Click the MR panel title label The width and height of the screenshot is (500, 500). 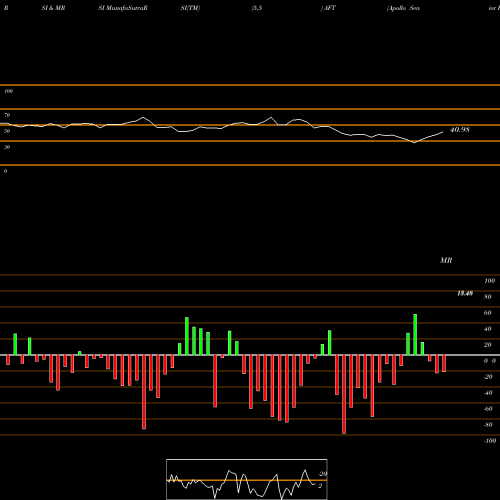click(x=446, y=260)
